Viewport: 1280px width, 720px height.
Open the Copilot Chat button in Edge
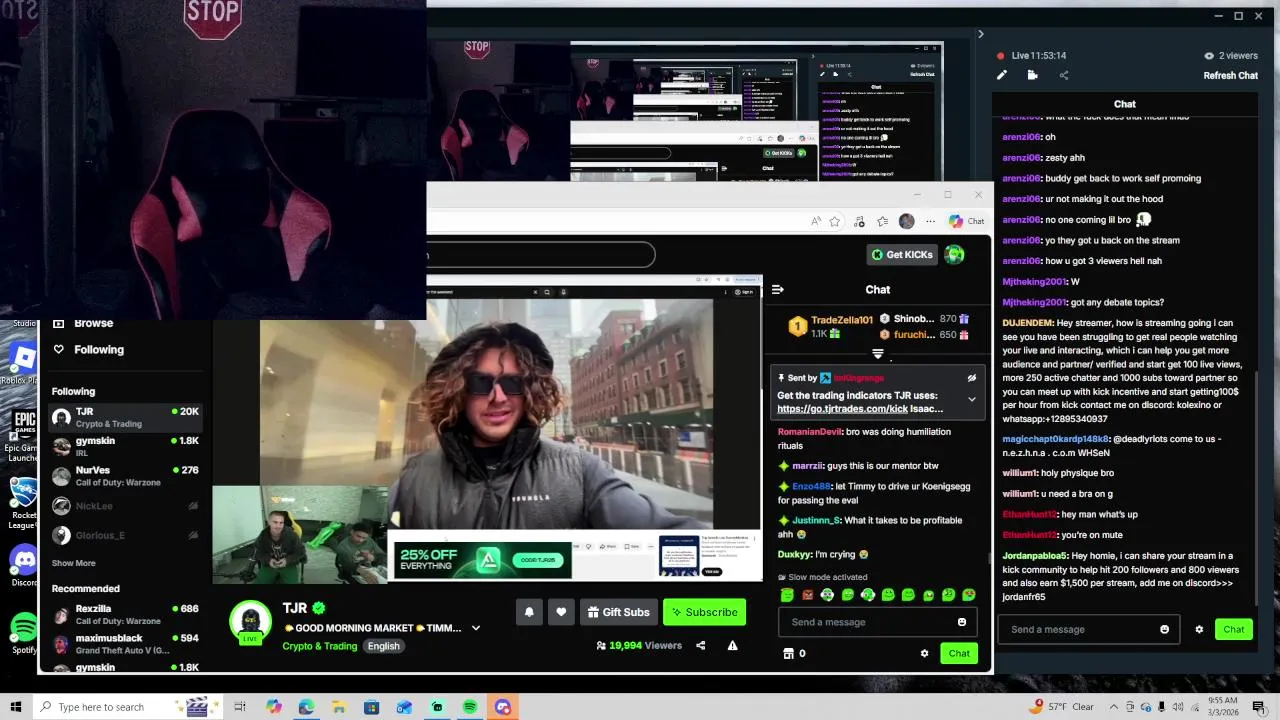point(967,221)
